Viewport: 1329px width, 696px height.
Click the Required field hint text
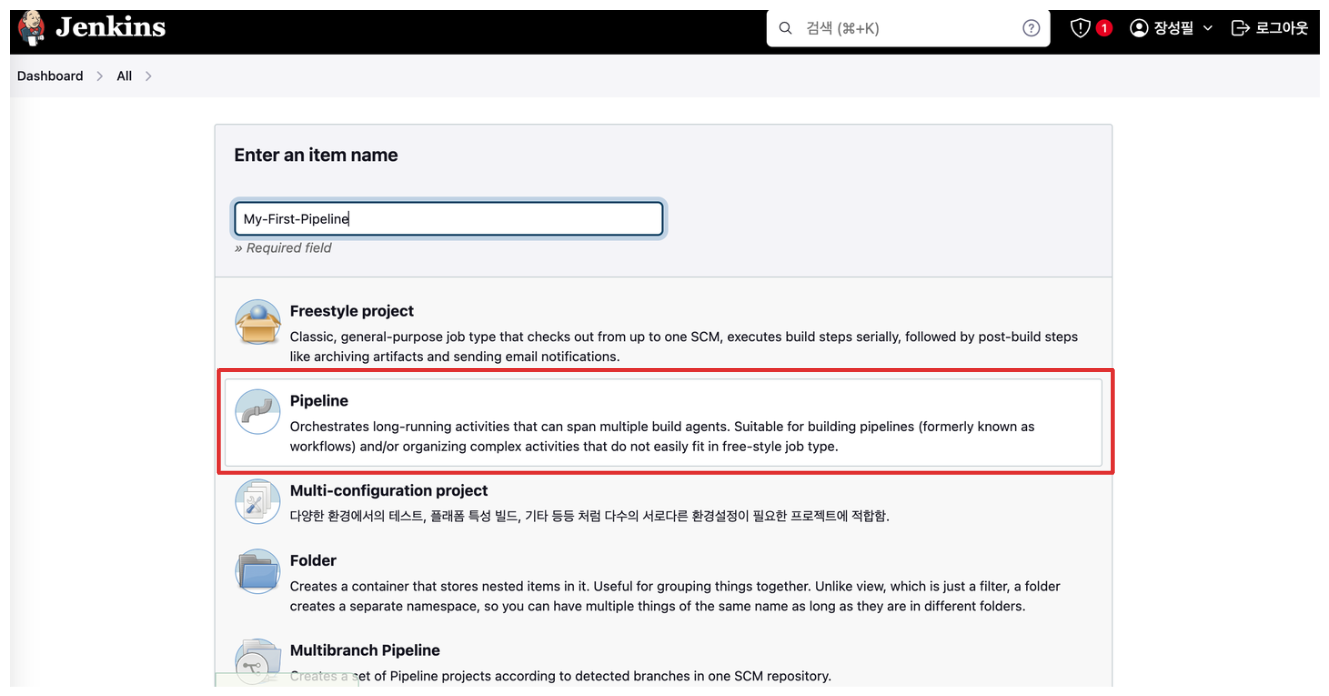pos(283,248)
